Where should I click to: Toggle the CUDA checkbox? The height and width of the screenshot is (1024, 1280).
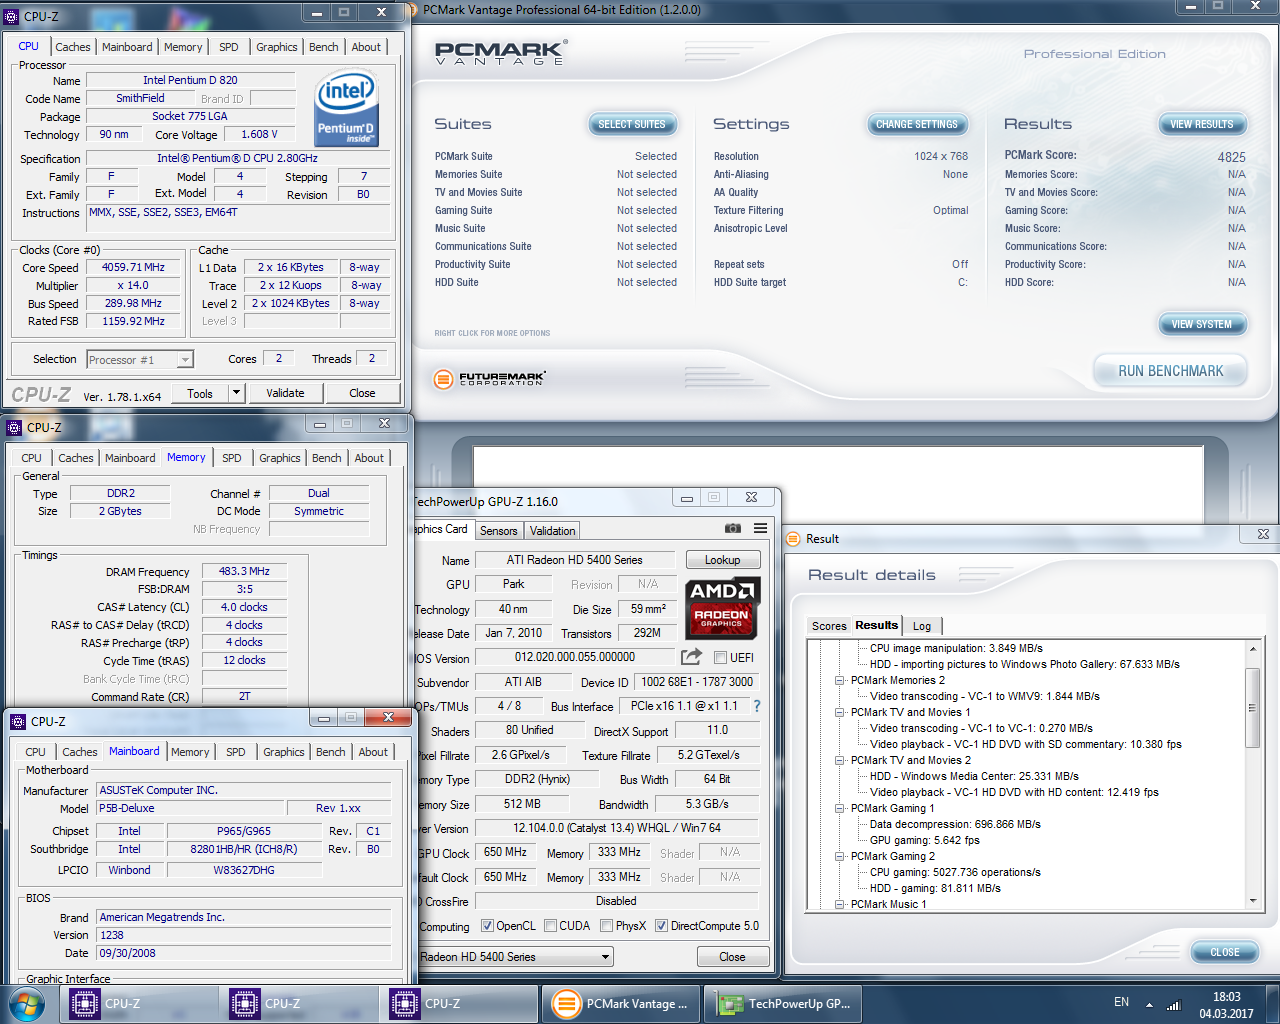click(550, 926)
